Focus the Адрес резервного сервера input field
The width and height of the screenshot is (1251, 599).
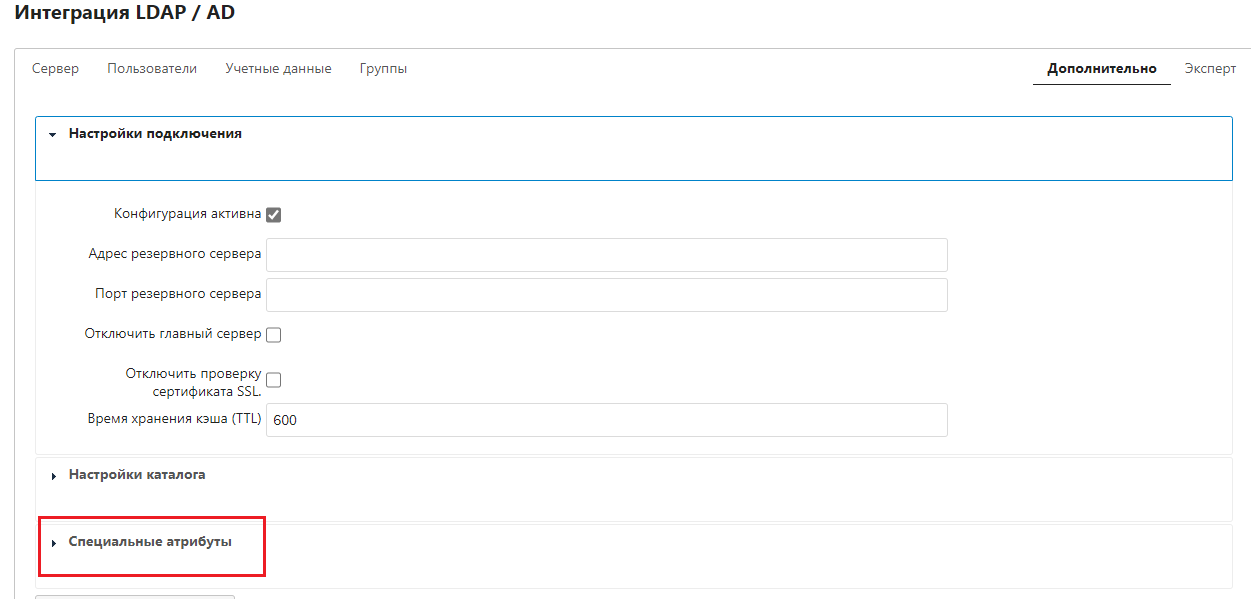coord(606,255)
